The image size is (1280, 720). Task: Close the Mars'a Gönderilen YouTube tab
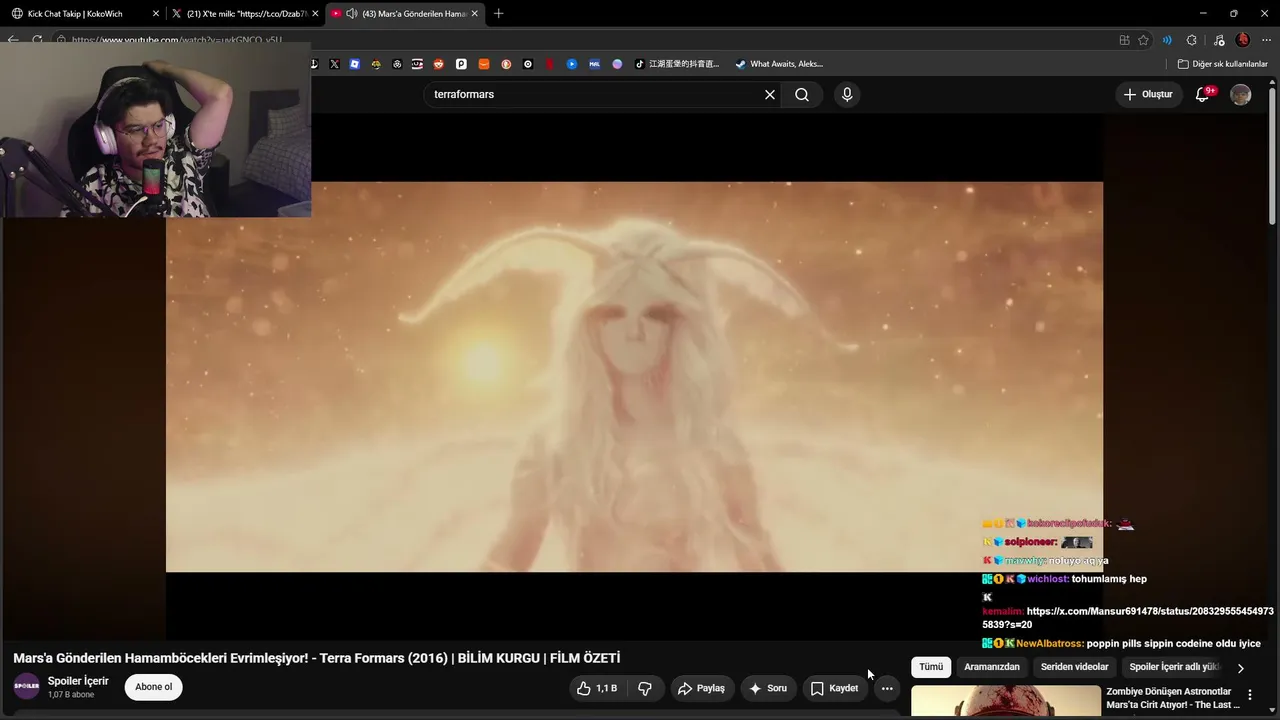click(475, 14)
